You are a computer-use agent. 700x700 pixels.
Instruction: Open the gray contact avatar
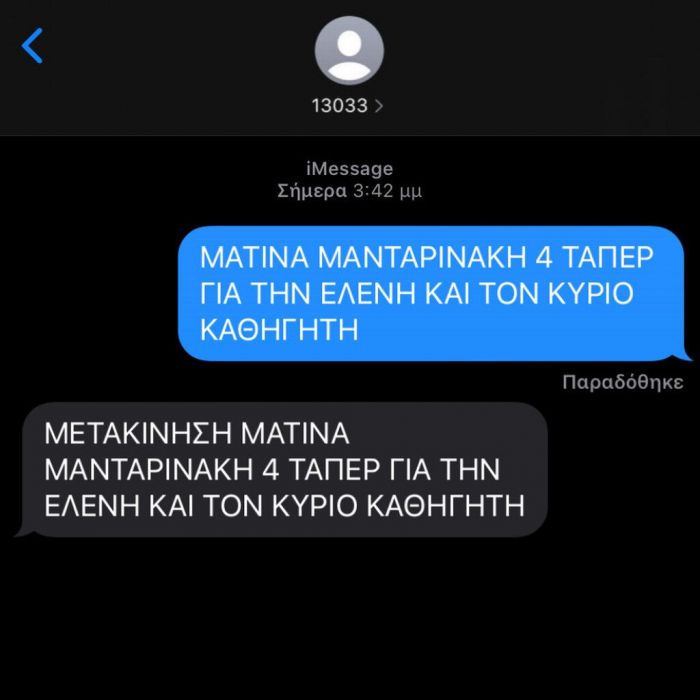[x=349, y=50]
